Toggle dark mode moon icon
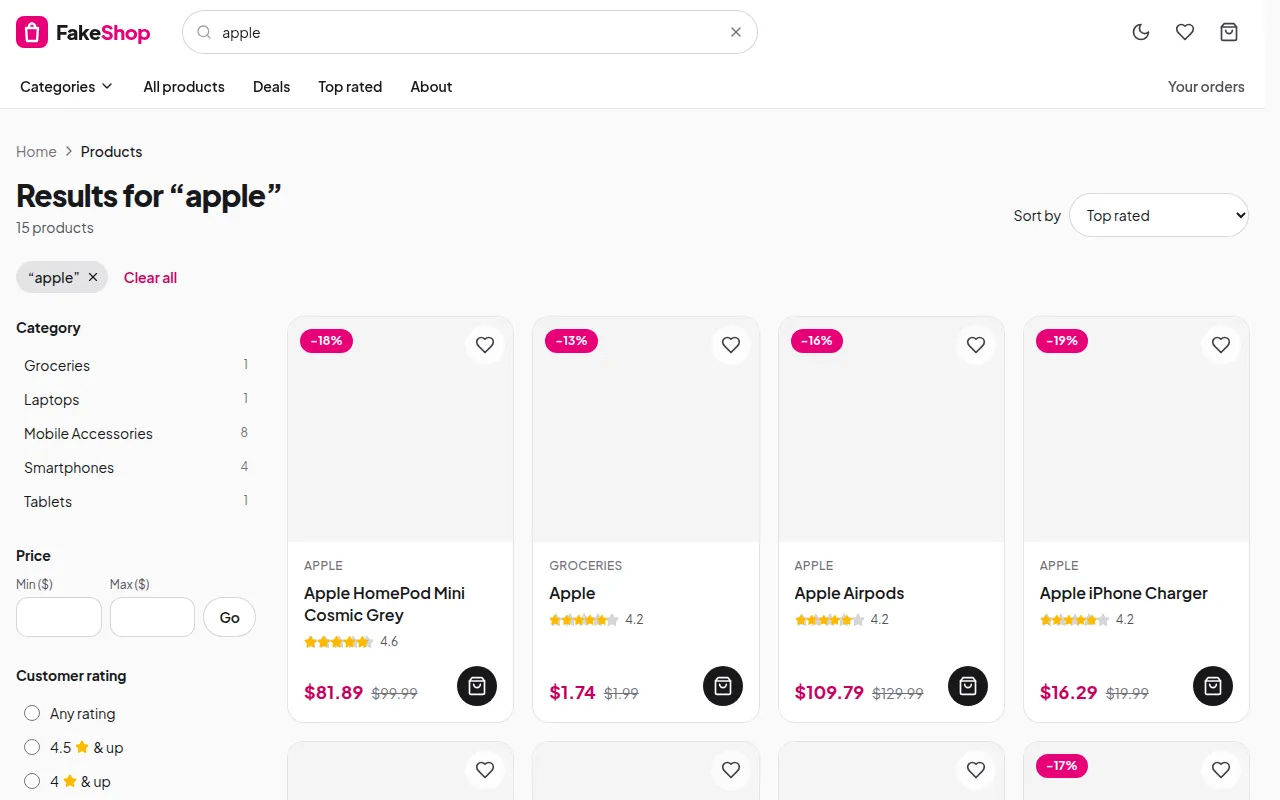The image size is (1280, 800). coord(1141,32)
